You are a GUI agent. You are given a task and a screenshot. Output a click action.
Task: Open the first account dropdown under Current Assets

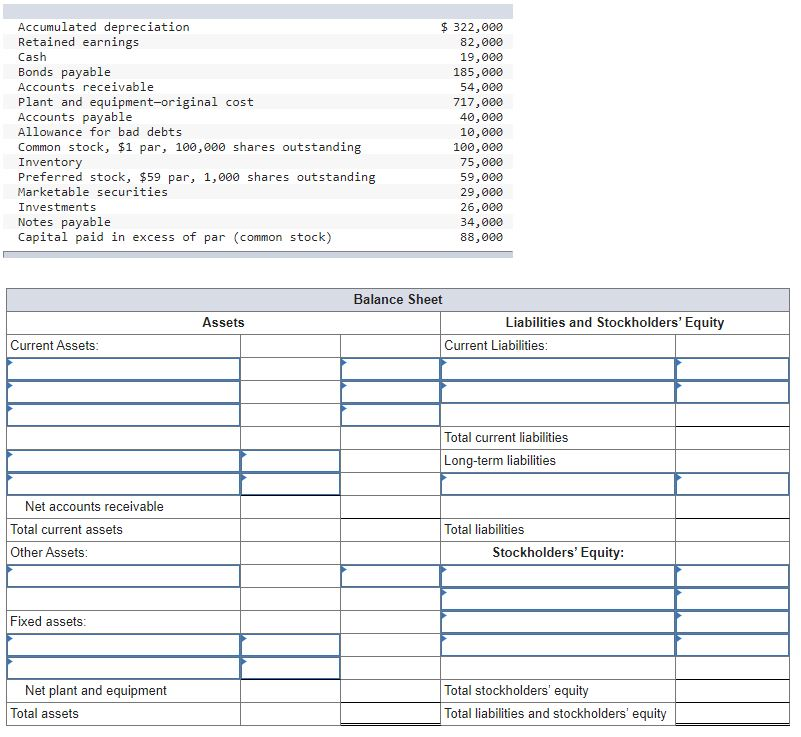[x=123, y=369]
